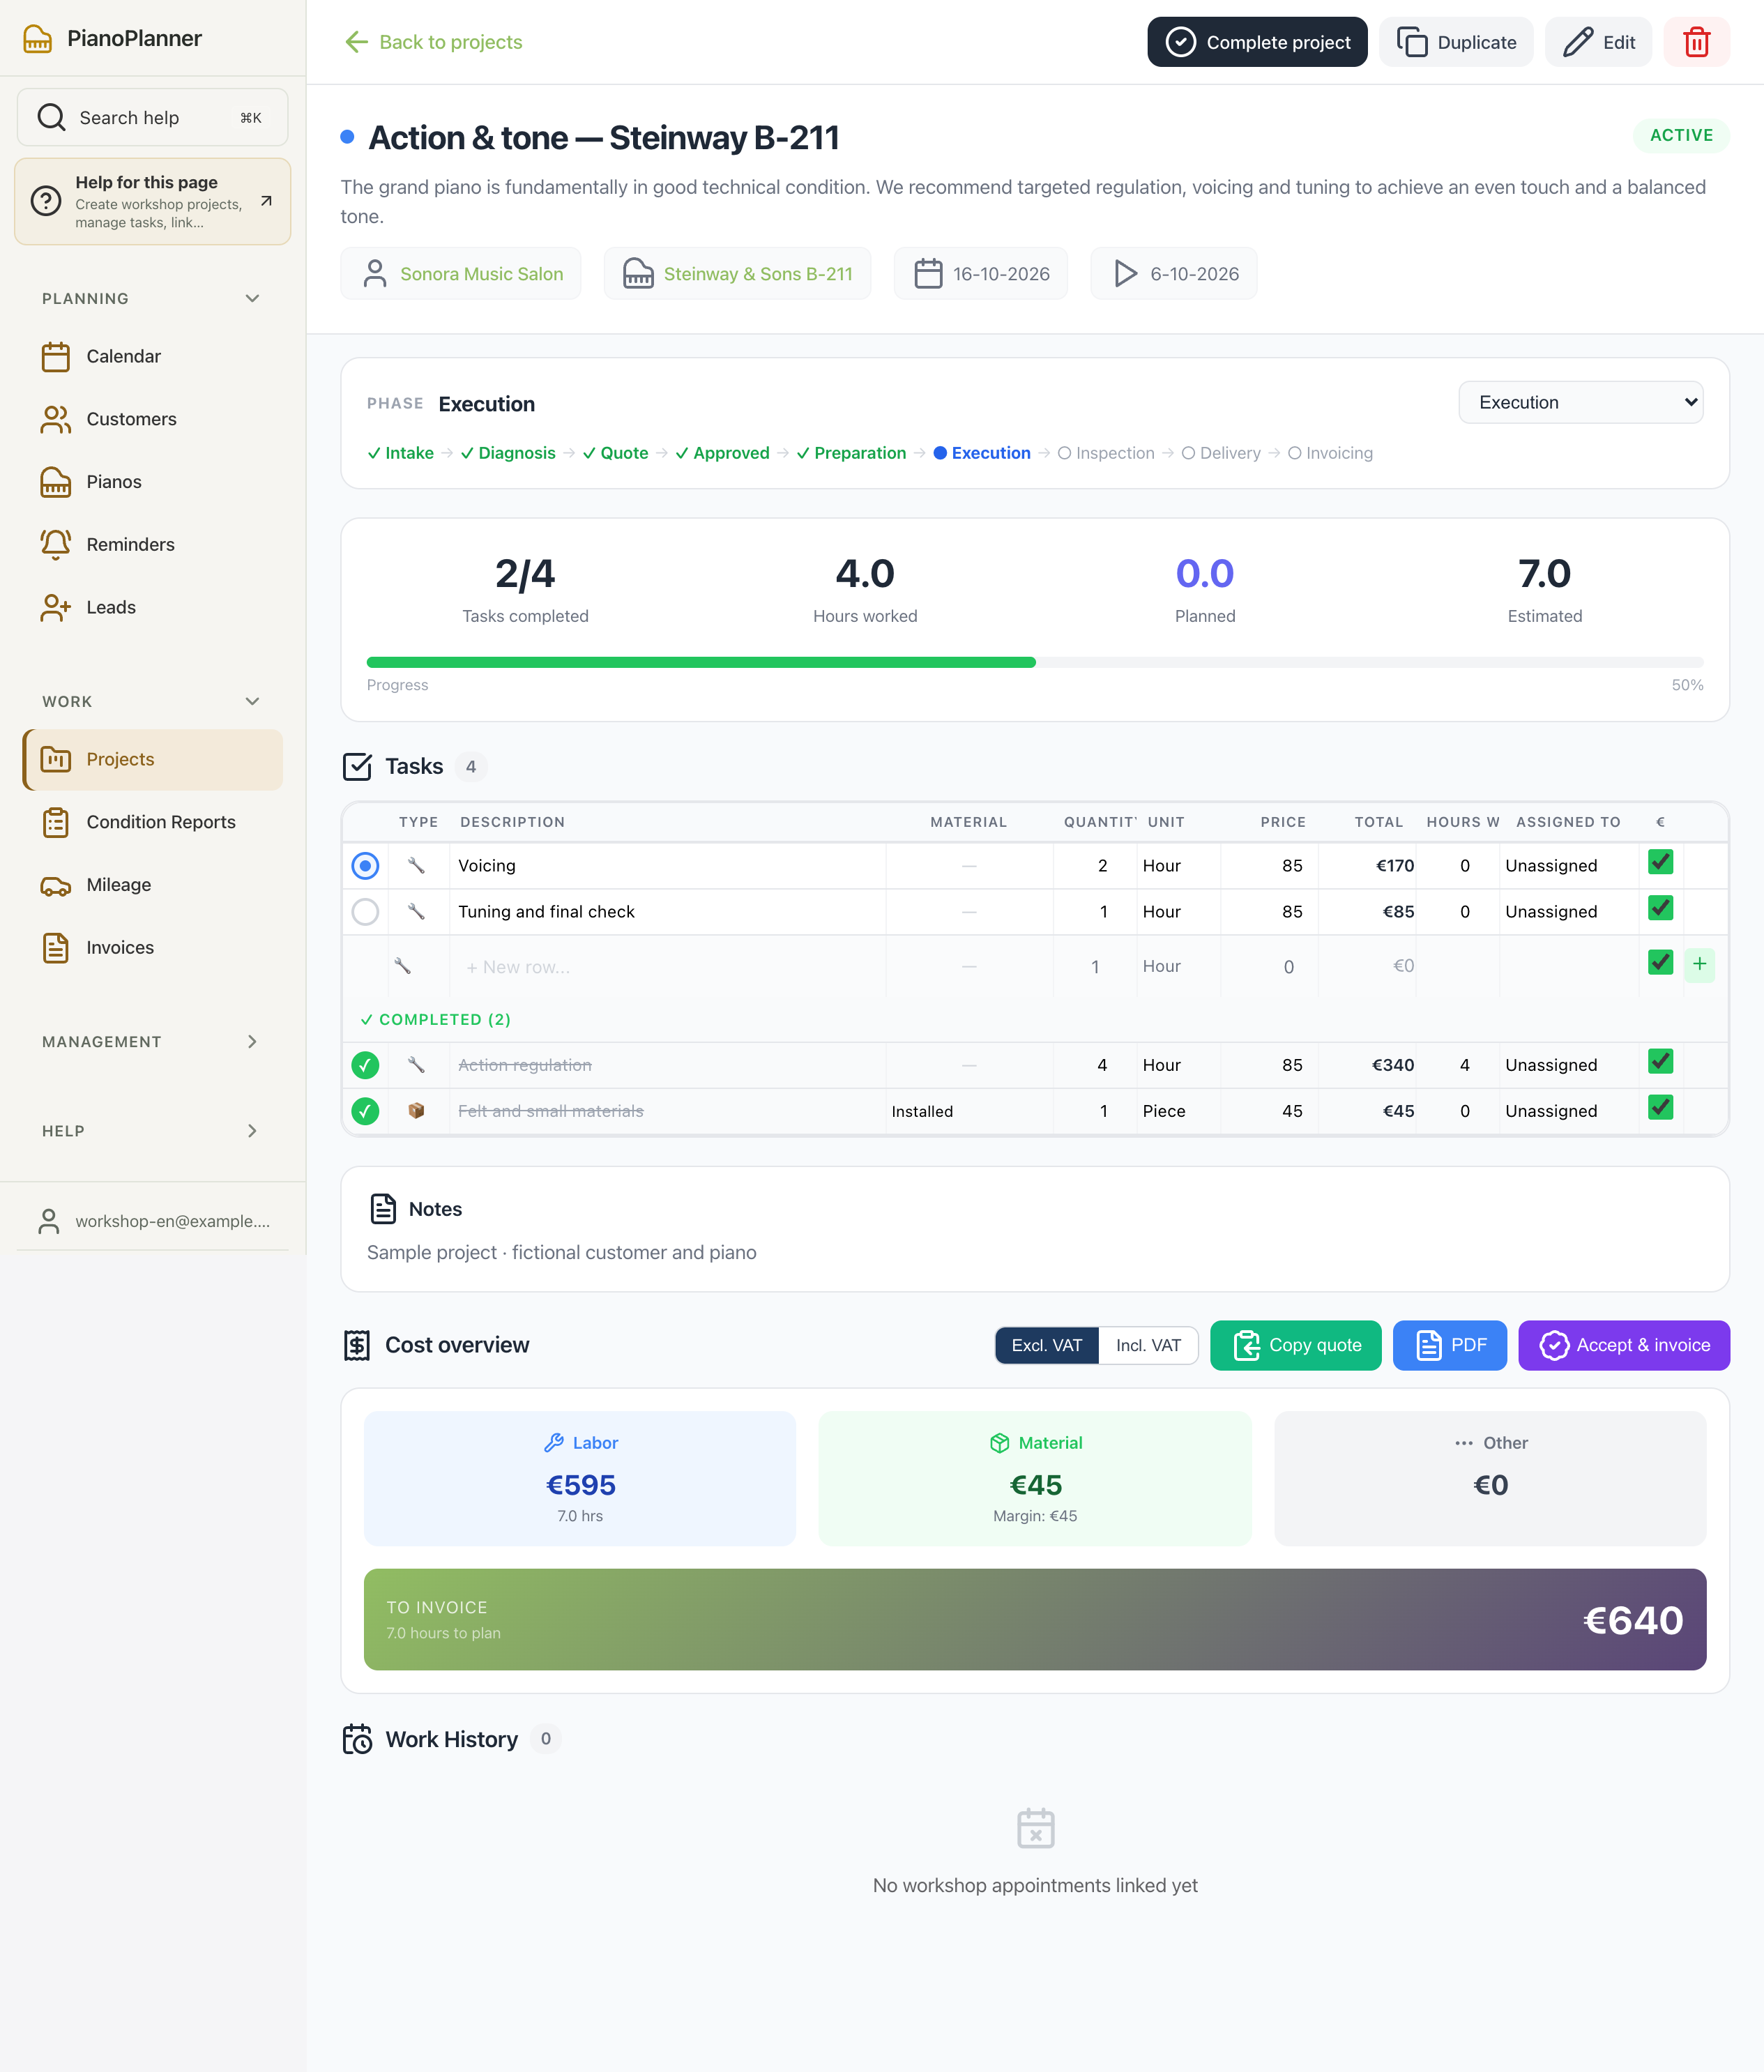Click Complete project button
The width and height of the screenshot is (1764, 2072).
pyautogui.click(x=1257, y=42)
